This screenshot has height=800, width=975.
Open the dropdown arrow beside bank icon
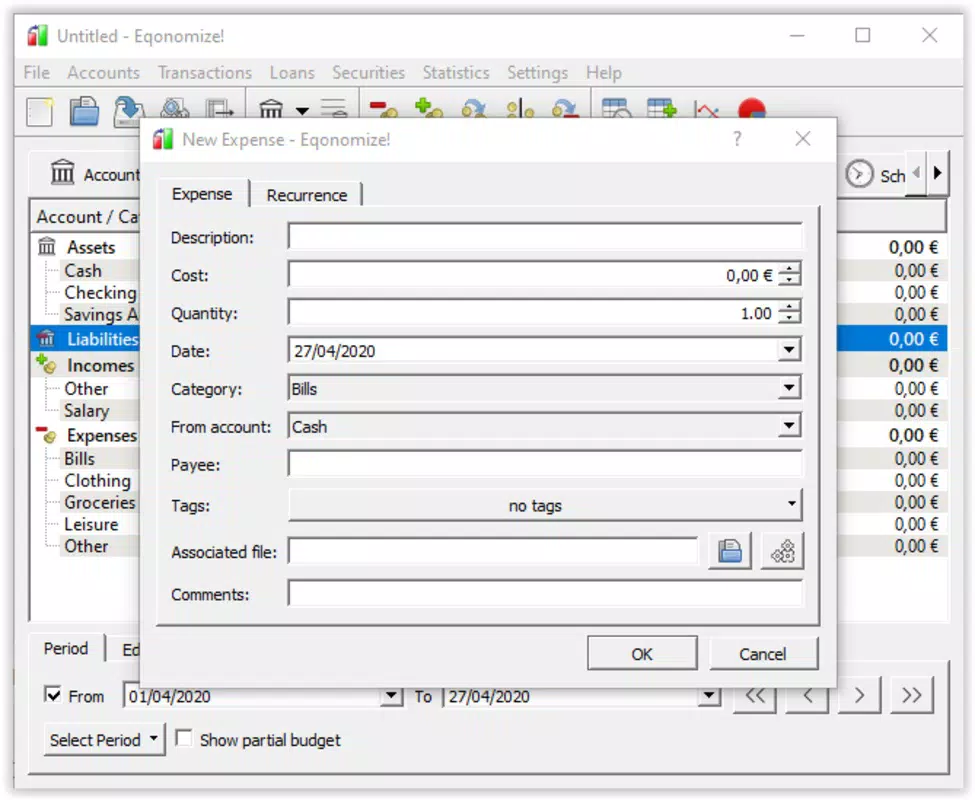(302, 111)
